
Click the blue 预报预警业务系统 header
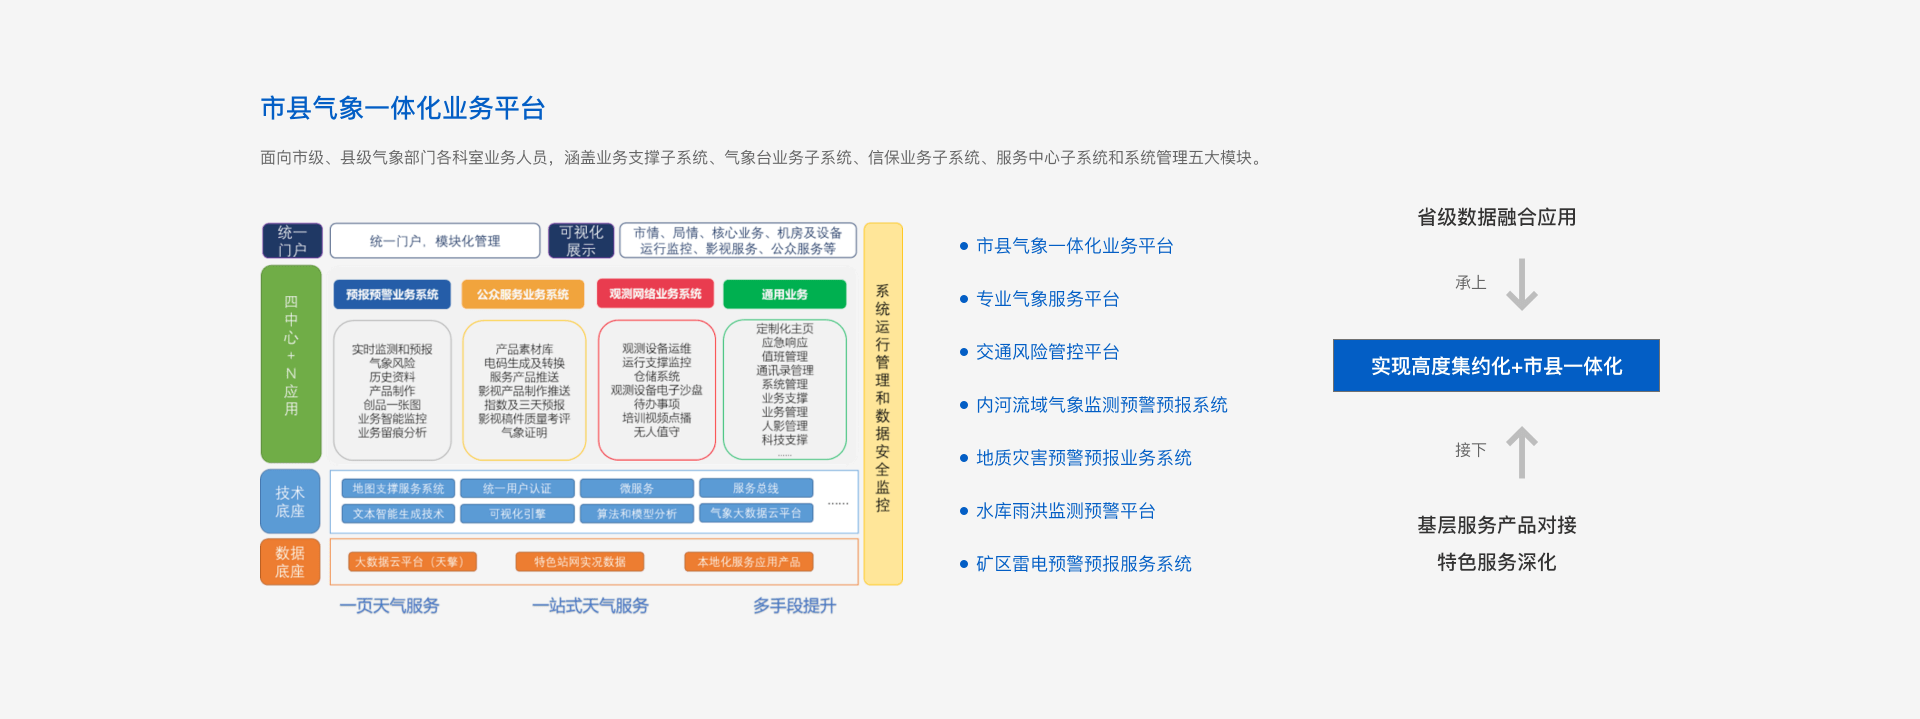(392, 294)
